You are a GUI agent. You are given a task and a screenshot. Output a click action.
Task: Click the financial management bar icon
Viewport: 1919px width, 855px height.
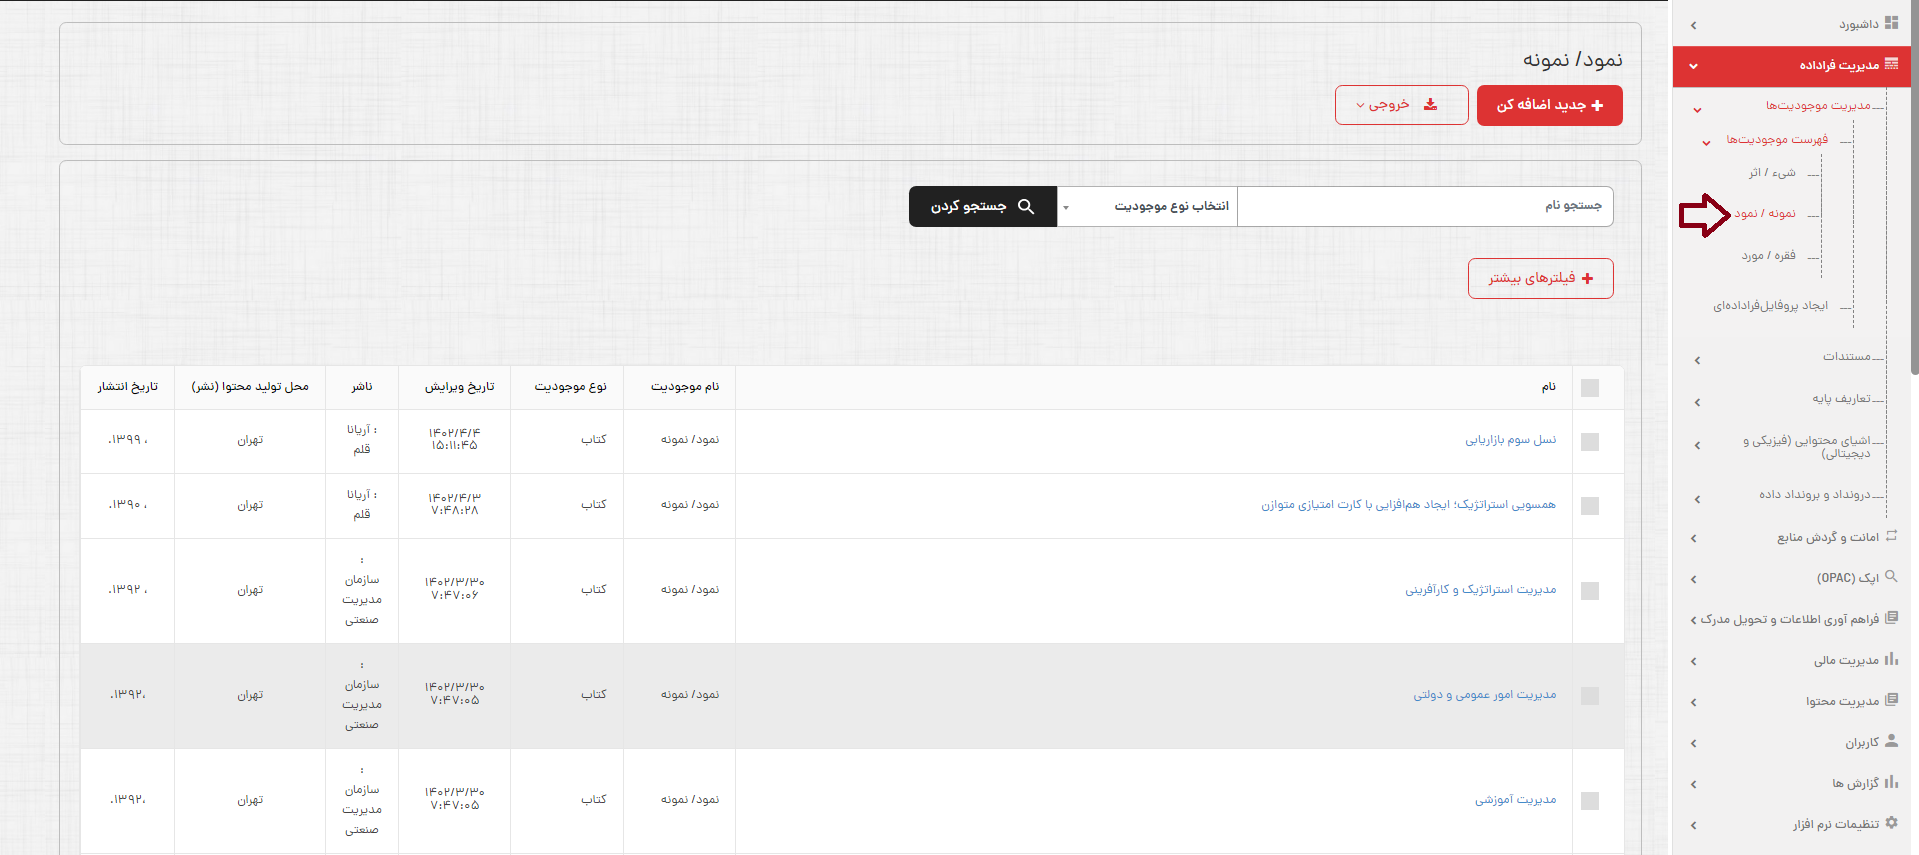1891,659
